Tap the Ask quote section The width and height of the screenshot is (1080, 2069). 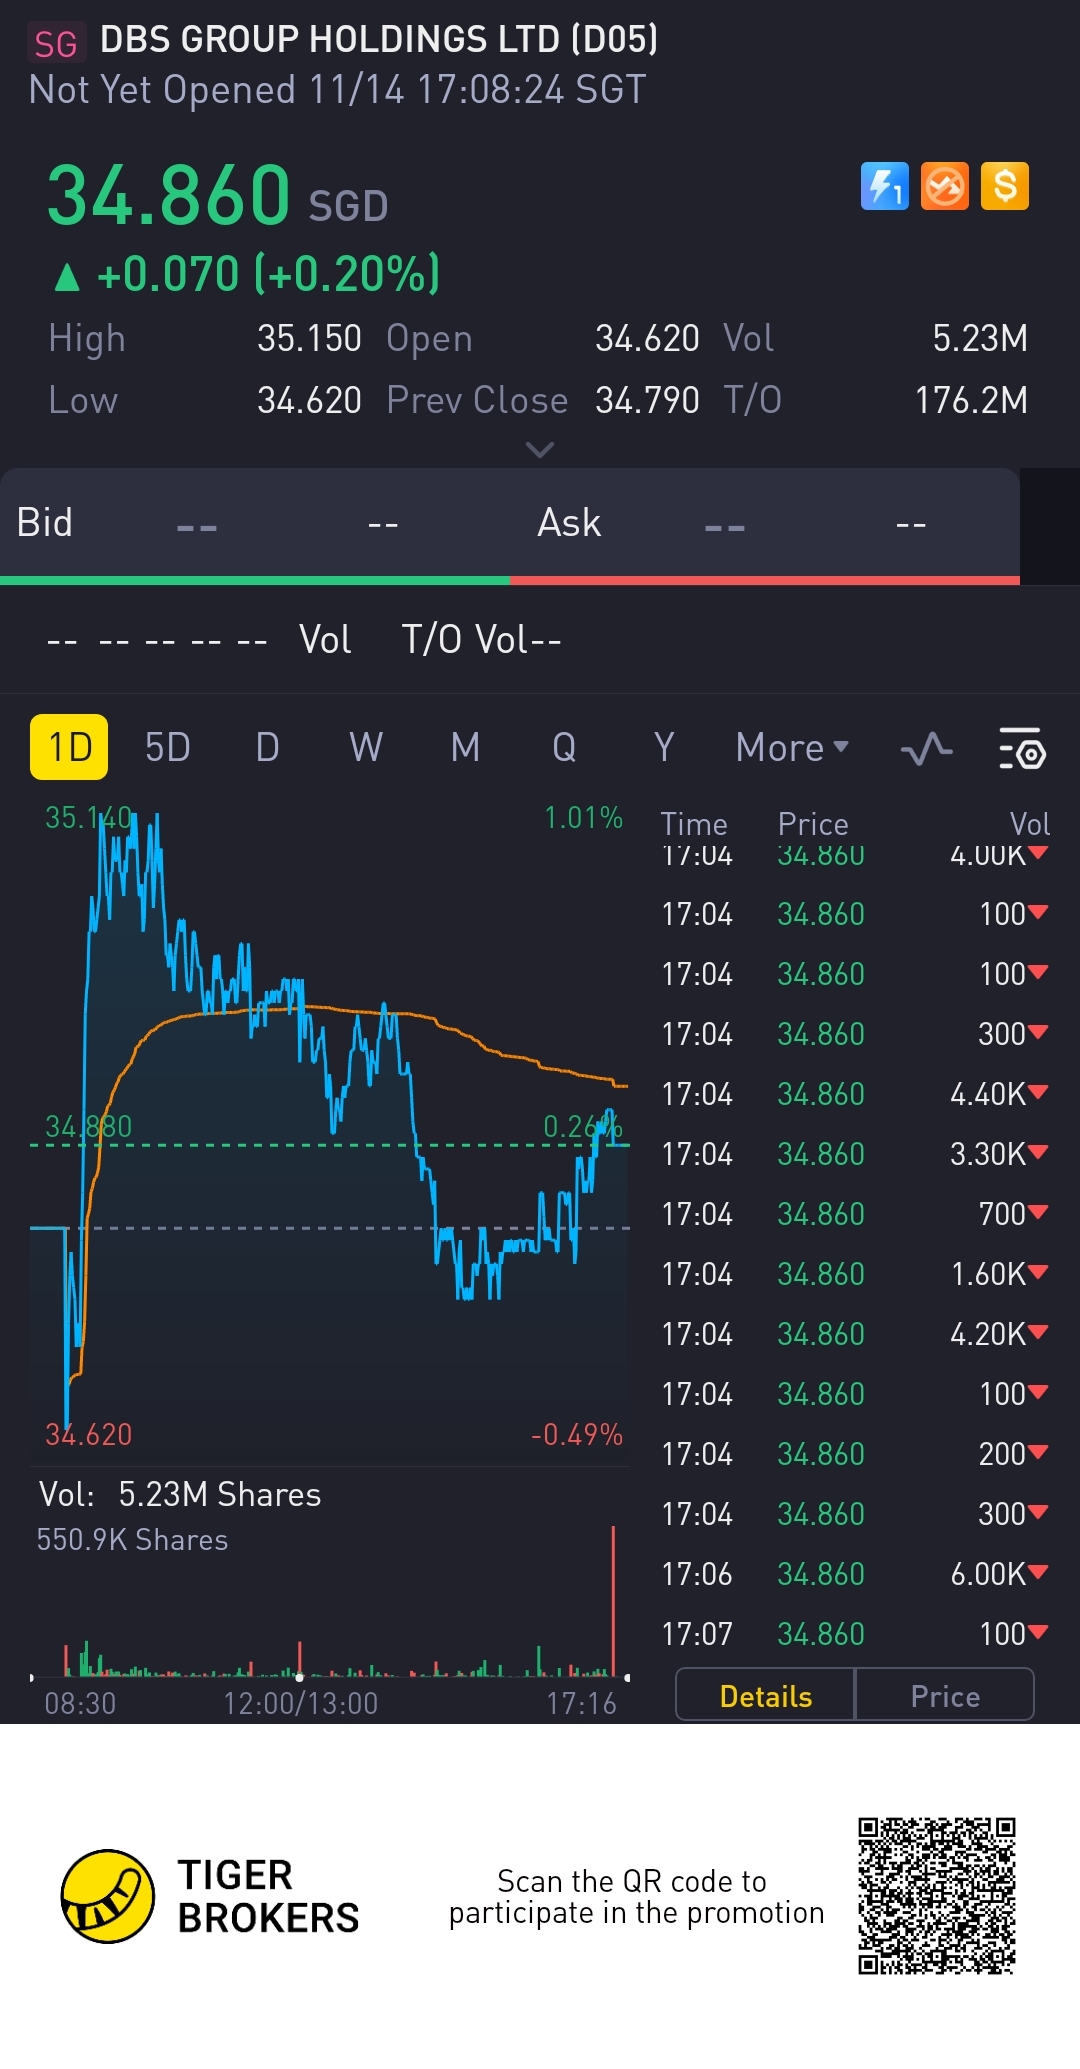tap(765, 523)
